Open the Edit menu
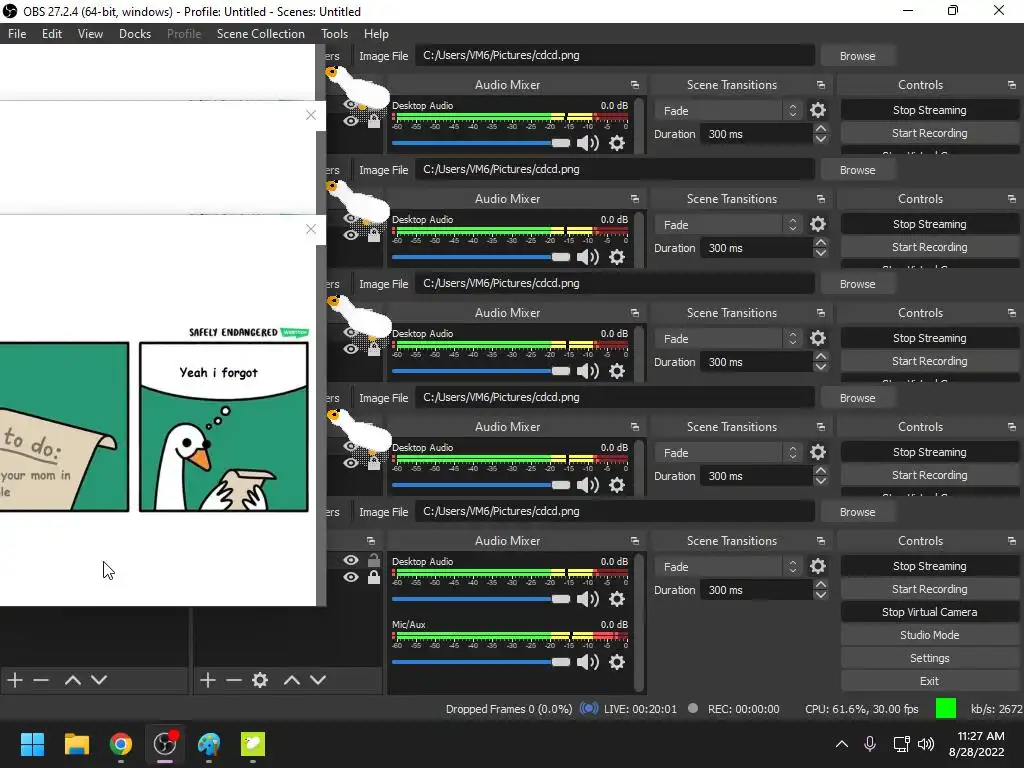The image size is (1024, 768). click(x=52, y=34)
